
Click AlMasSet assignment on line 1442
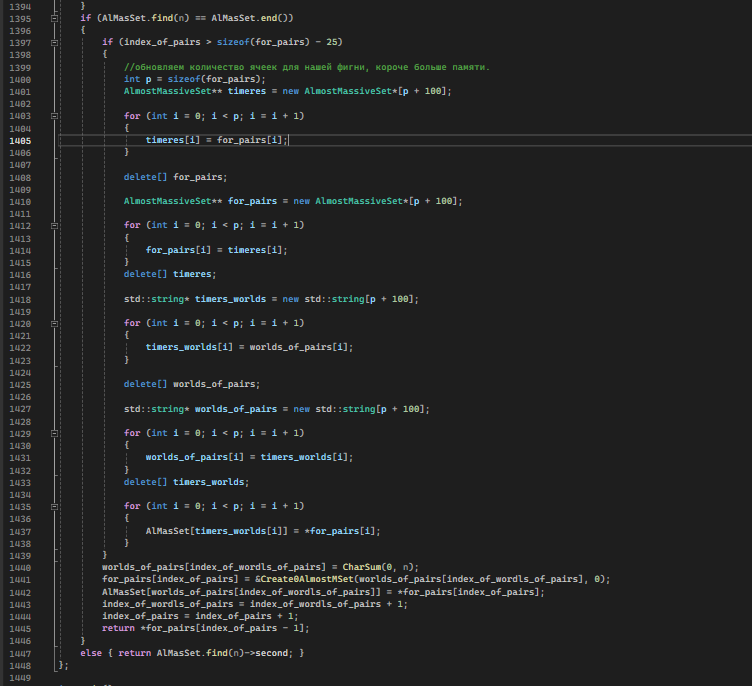tap(323, 592)
